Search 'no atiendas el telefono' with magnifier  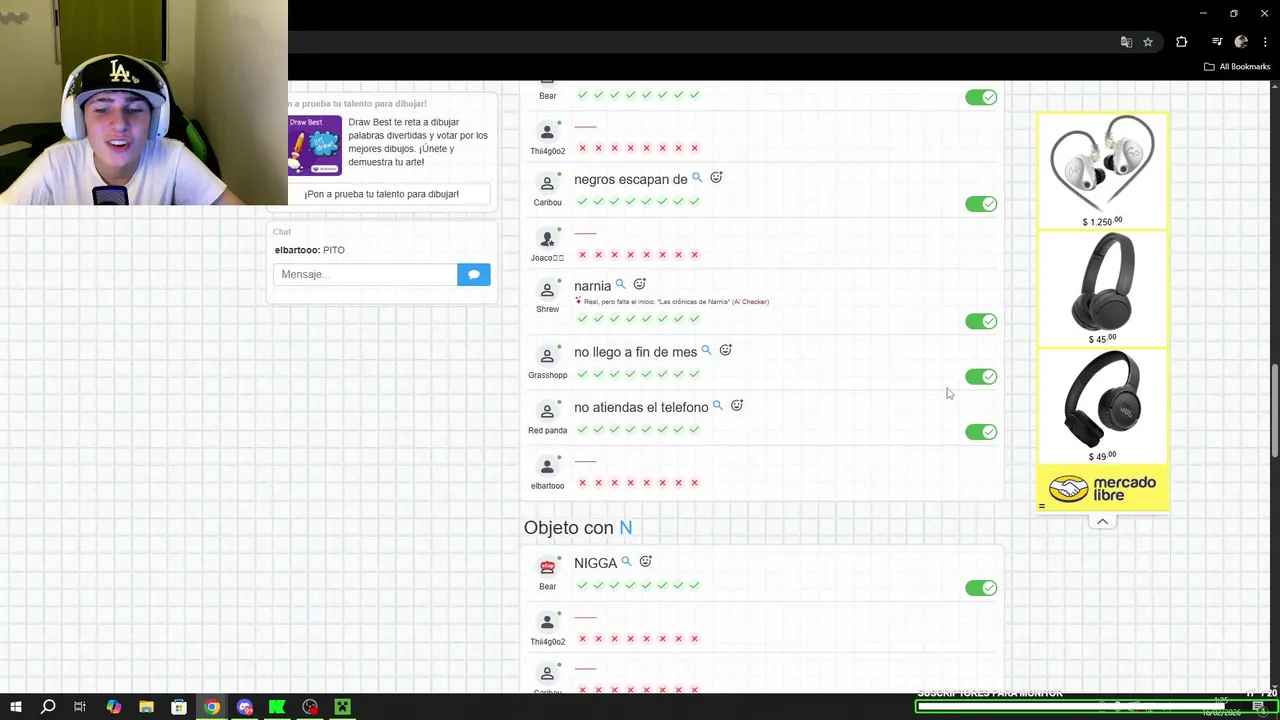coord(717,405)
